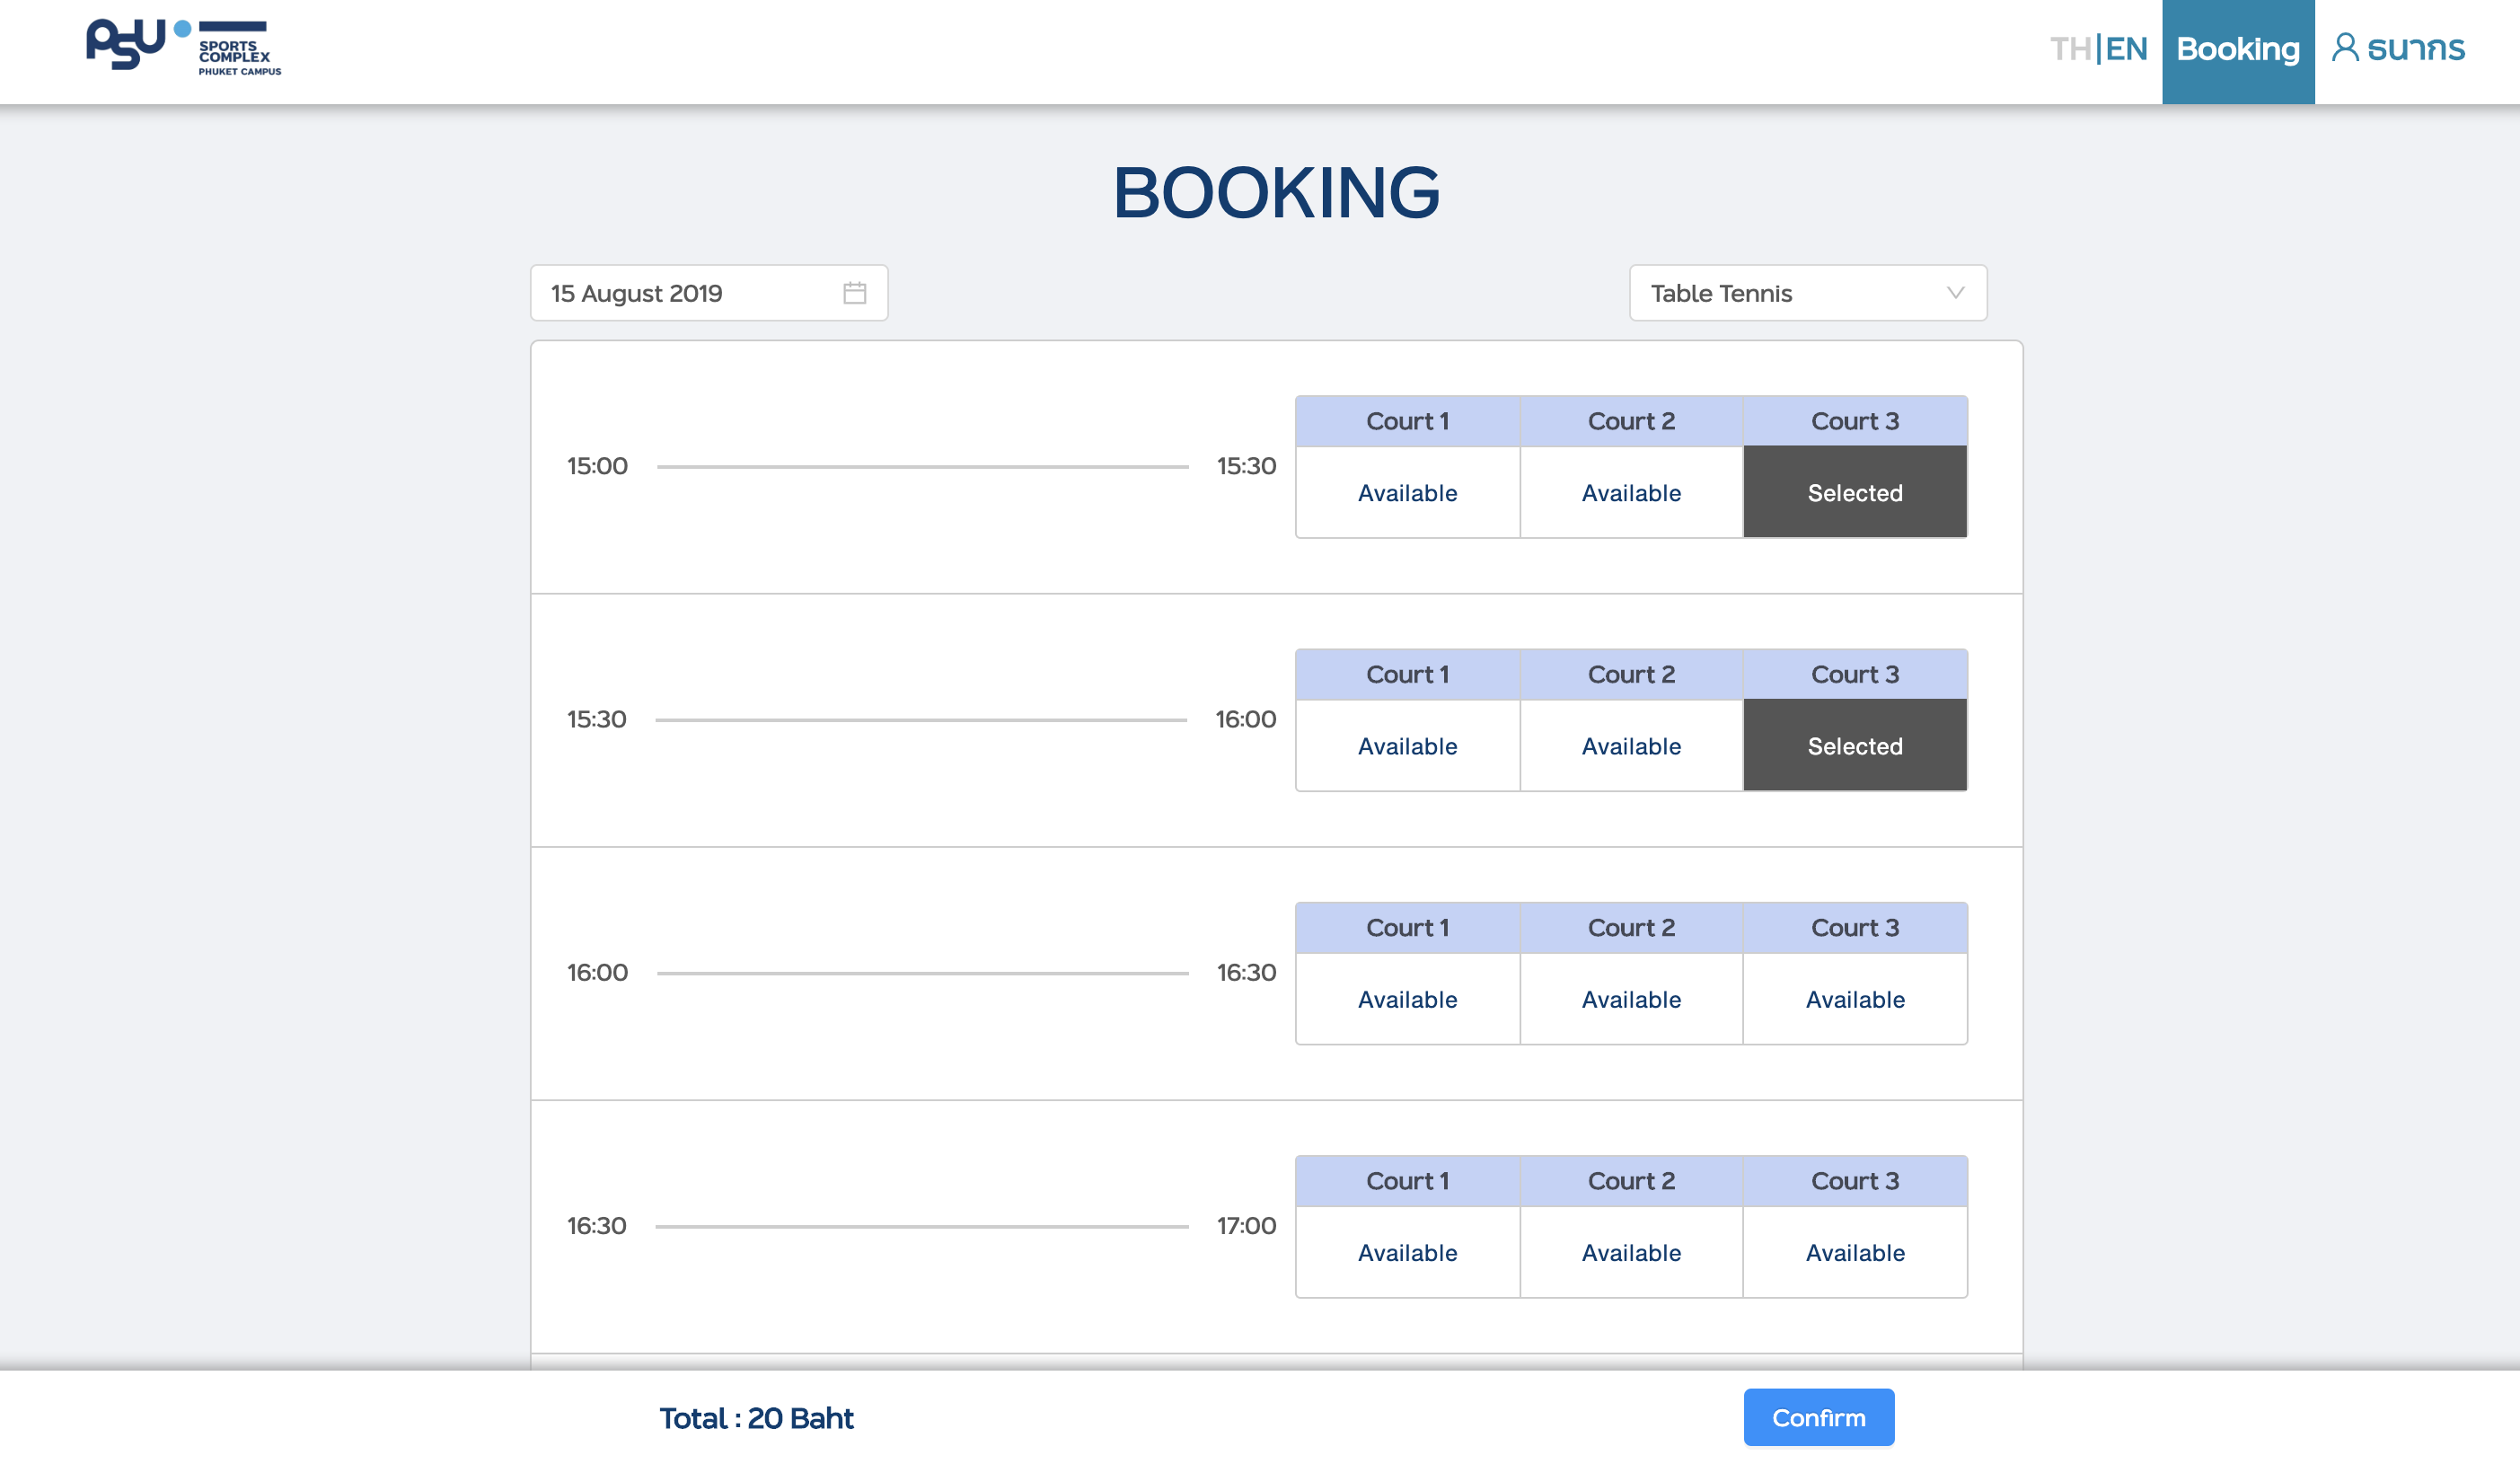Click the PSU Sports Complex logo
This screenshot has width=2520, height=1464.
point(184,47)
